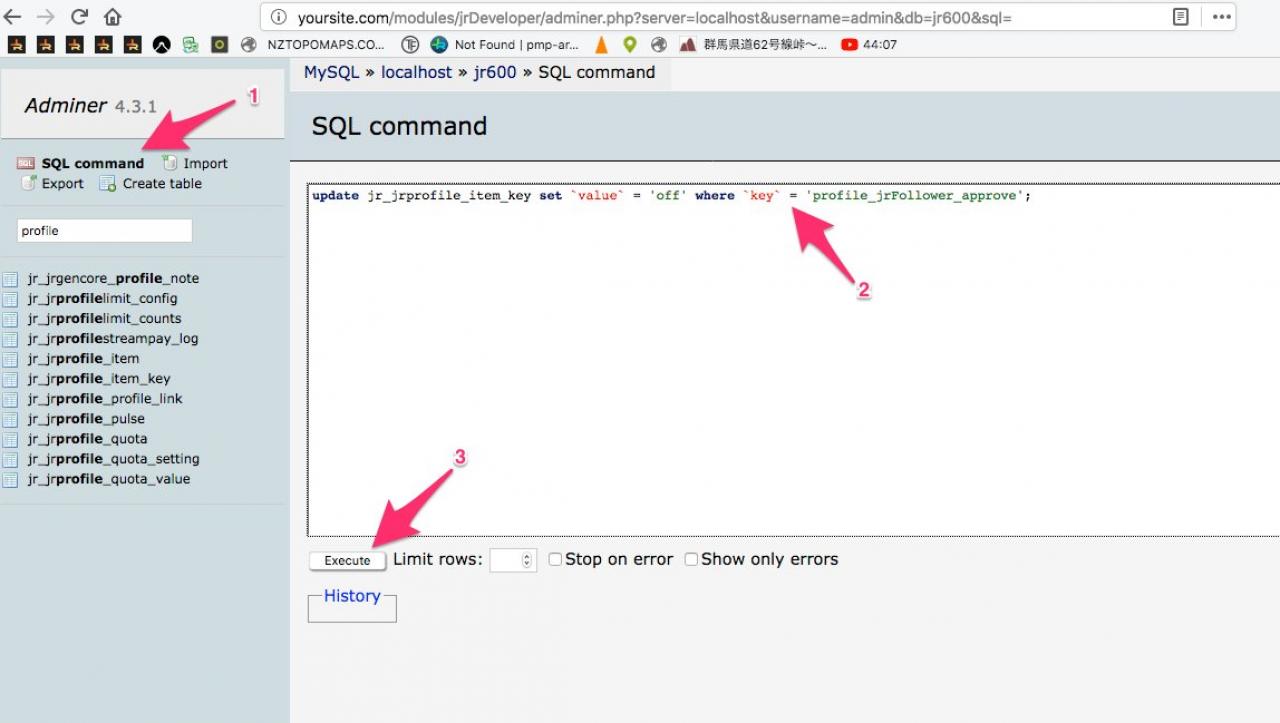Screen dimensions: 1280x723
Task: Open the jr_jrprofile_pulse table
Action: pyautogui.click(x=86, y=419)
